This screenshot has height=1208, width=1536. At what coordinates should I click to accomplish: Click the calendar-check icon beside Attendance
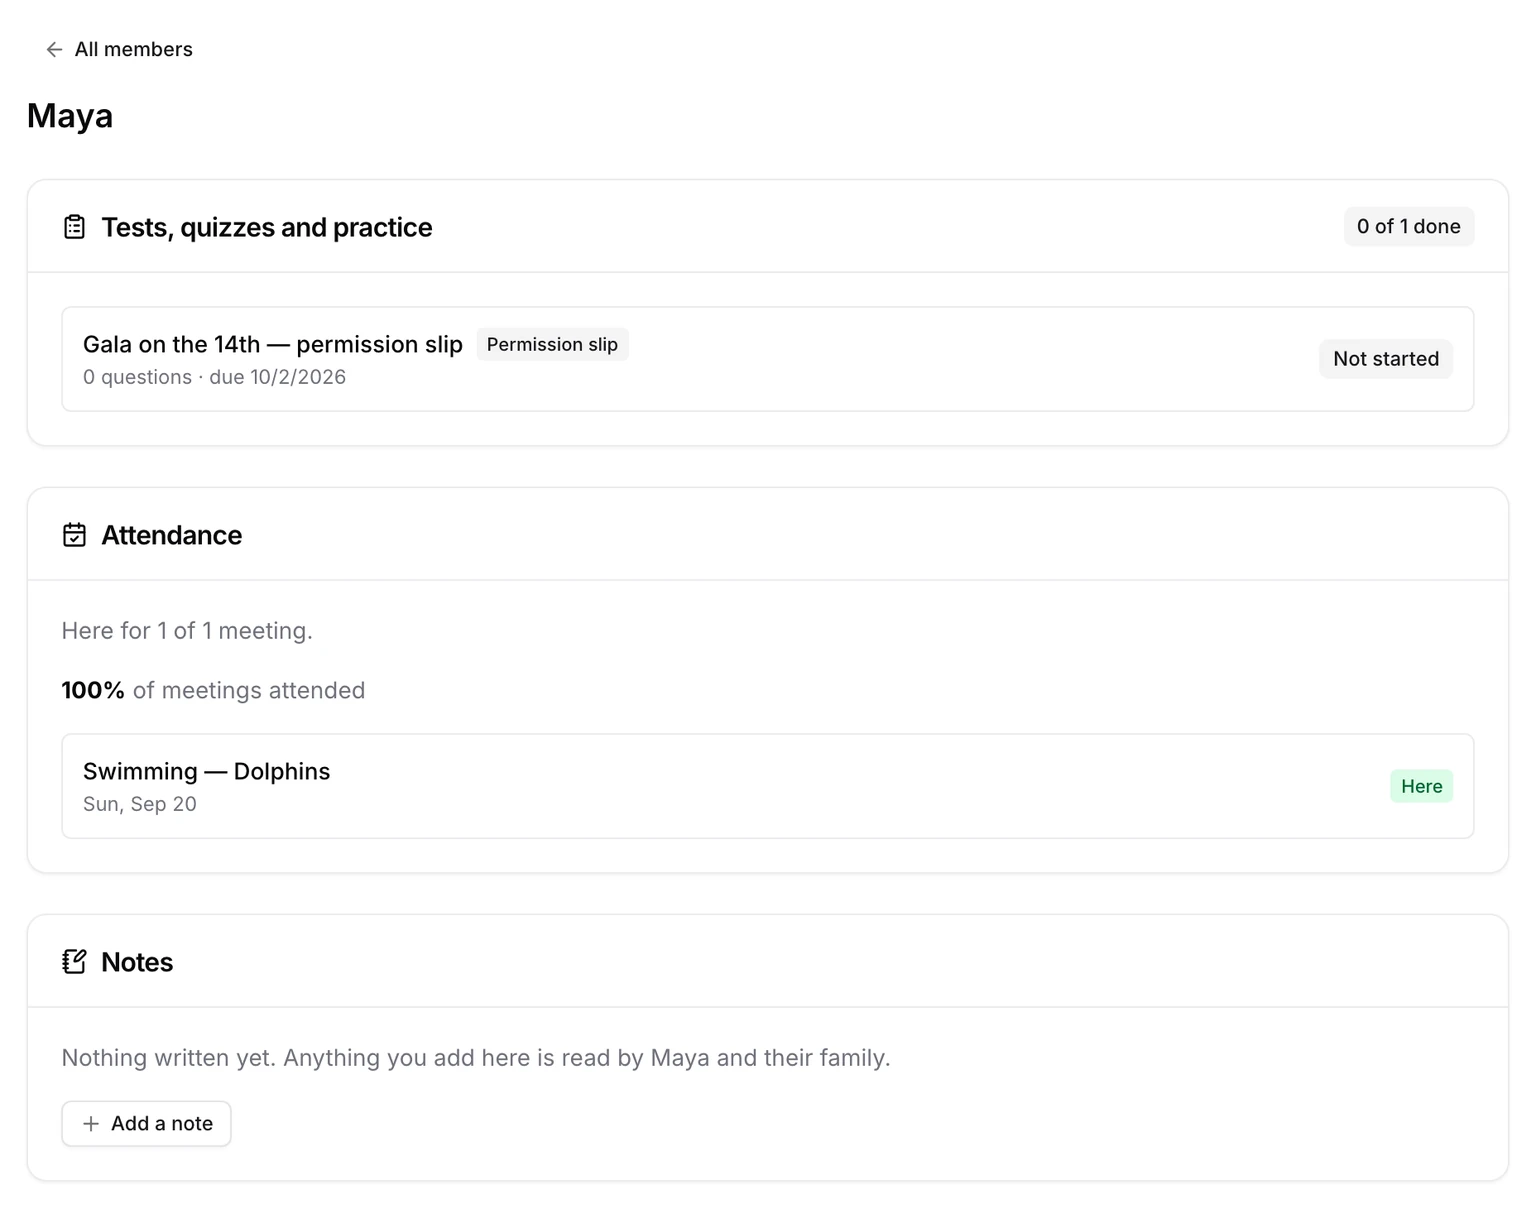point(74,535)
